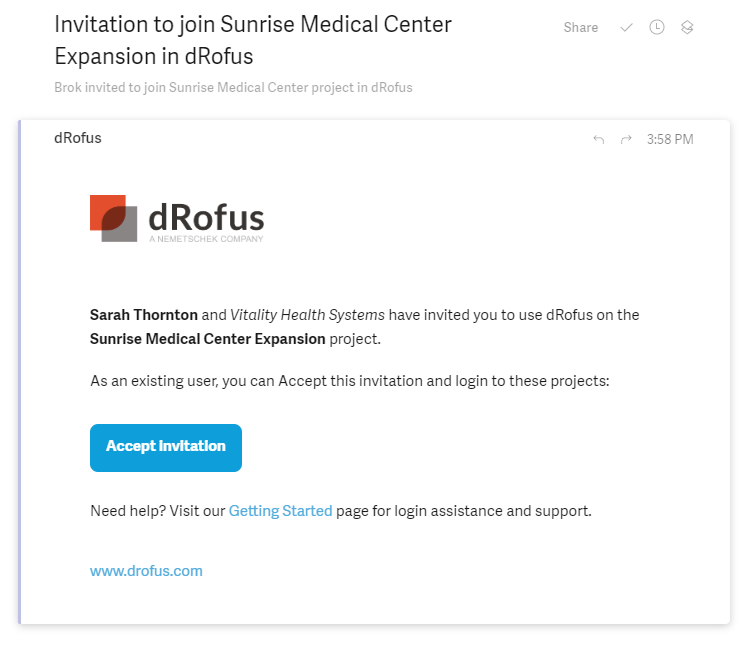Click the 3:58 PM timestamp
This screenshot has height=647, width=743.
[670, 140]
